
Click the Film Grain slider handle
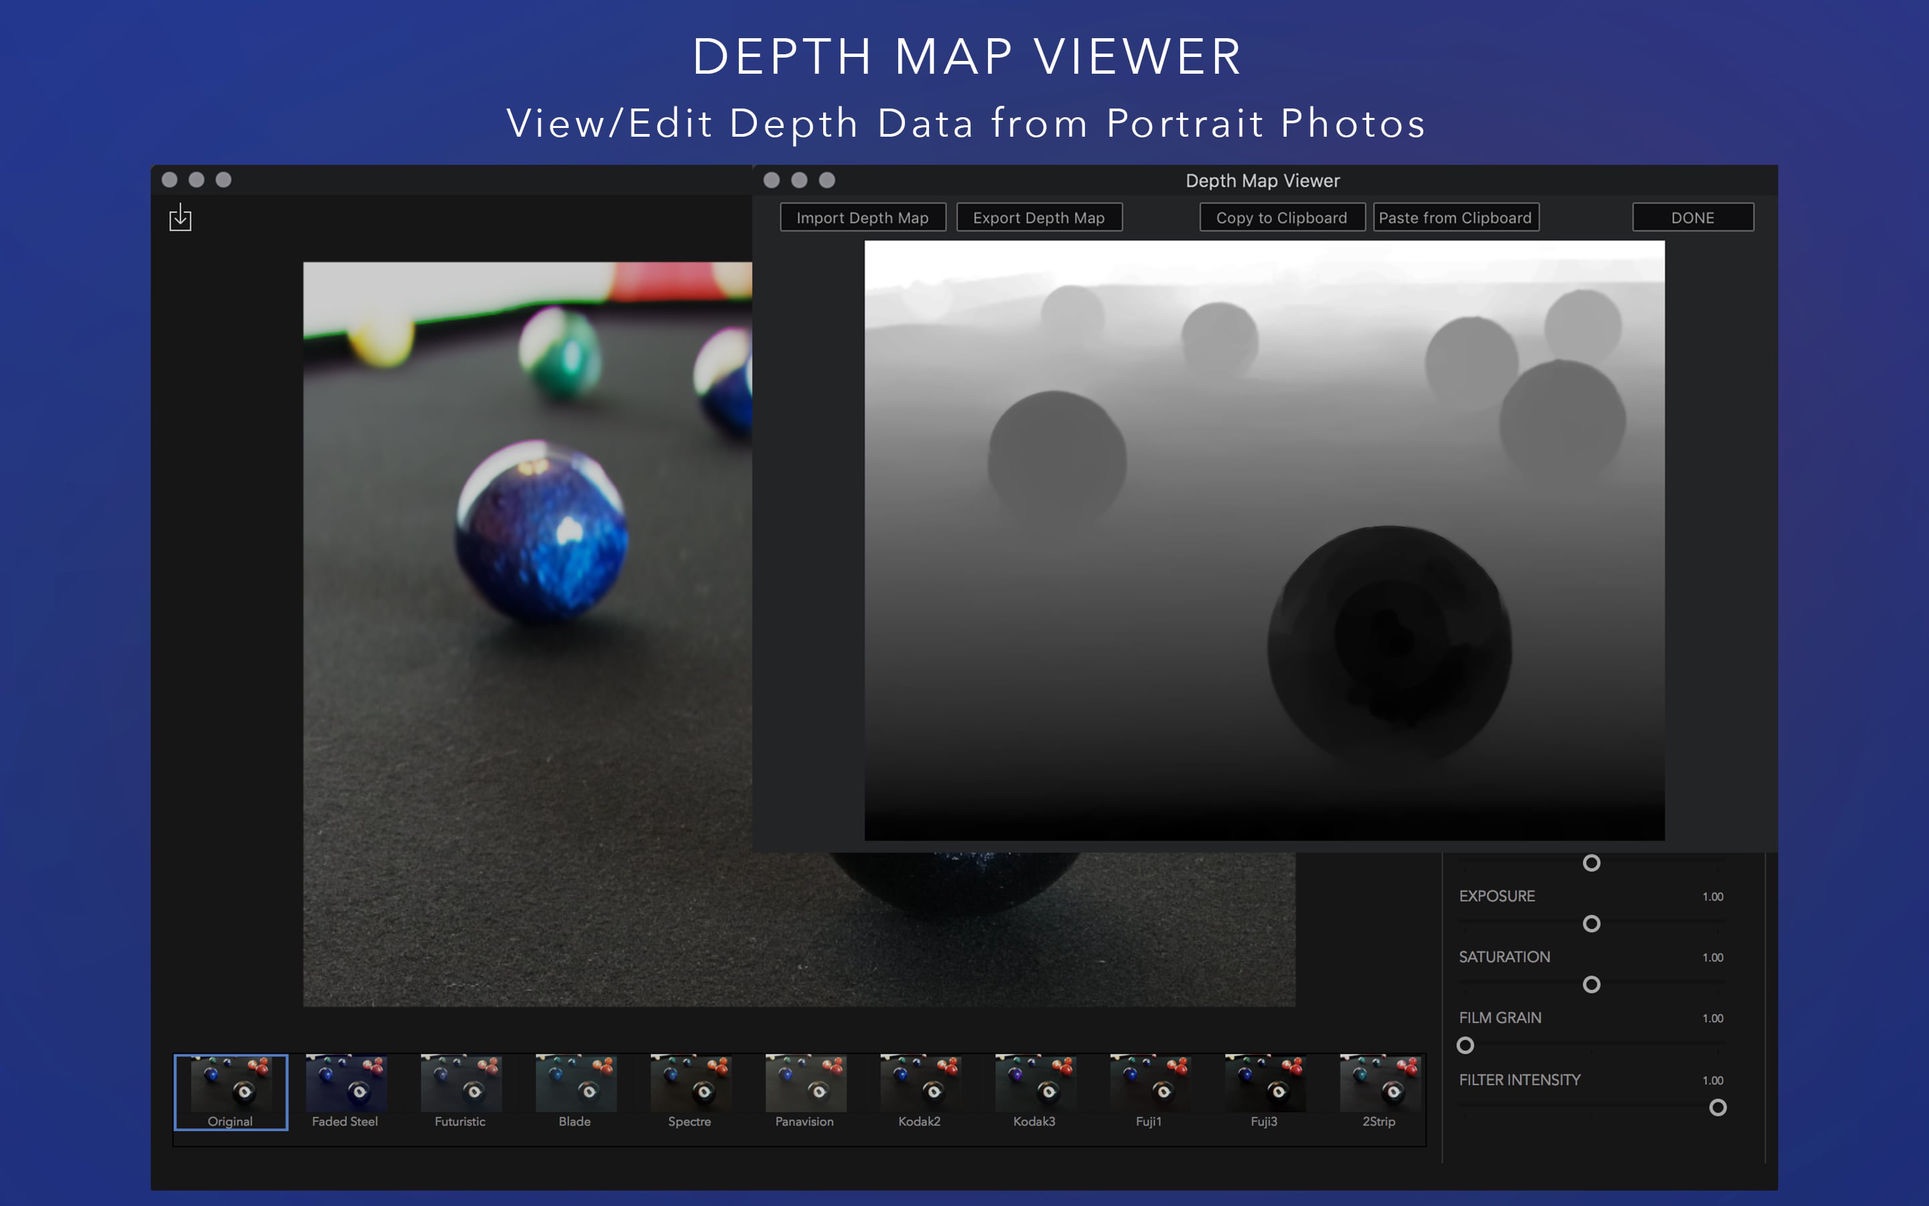tap(1465, 1046)
